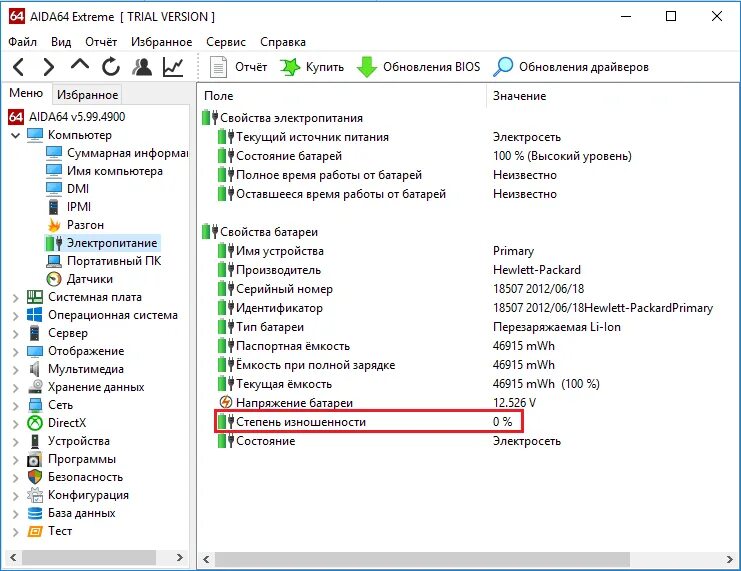Click the Купить buy button
Screen dimensions: 741x571
point(312,67)
